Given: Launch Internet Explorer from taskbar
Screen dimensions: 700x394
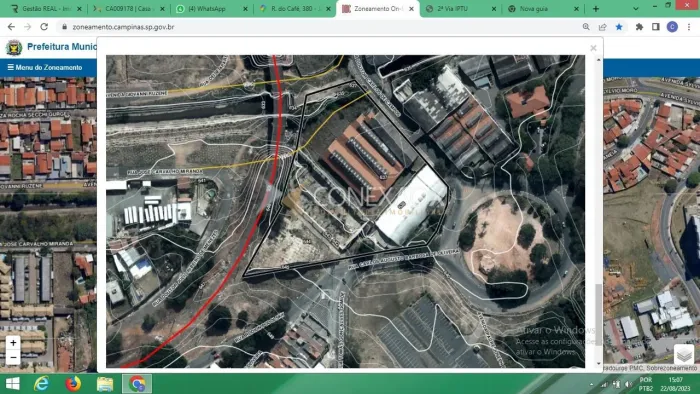Looking at the screenshot, I should [x=42, y=384].
